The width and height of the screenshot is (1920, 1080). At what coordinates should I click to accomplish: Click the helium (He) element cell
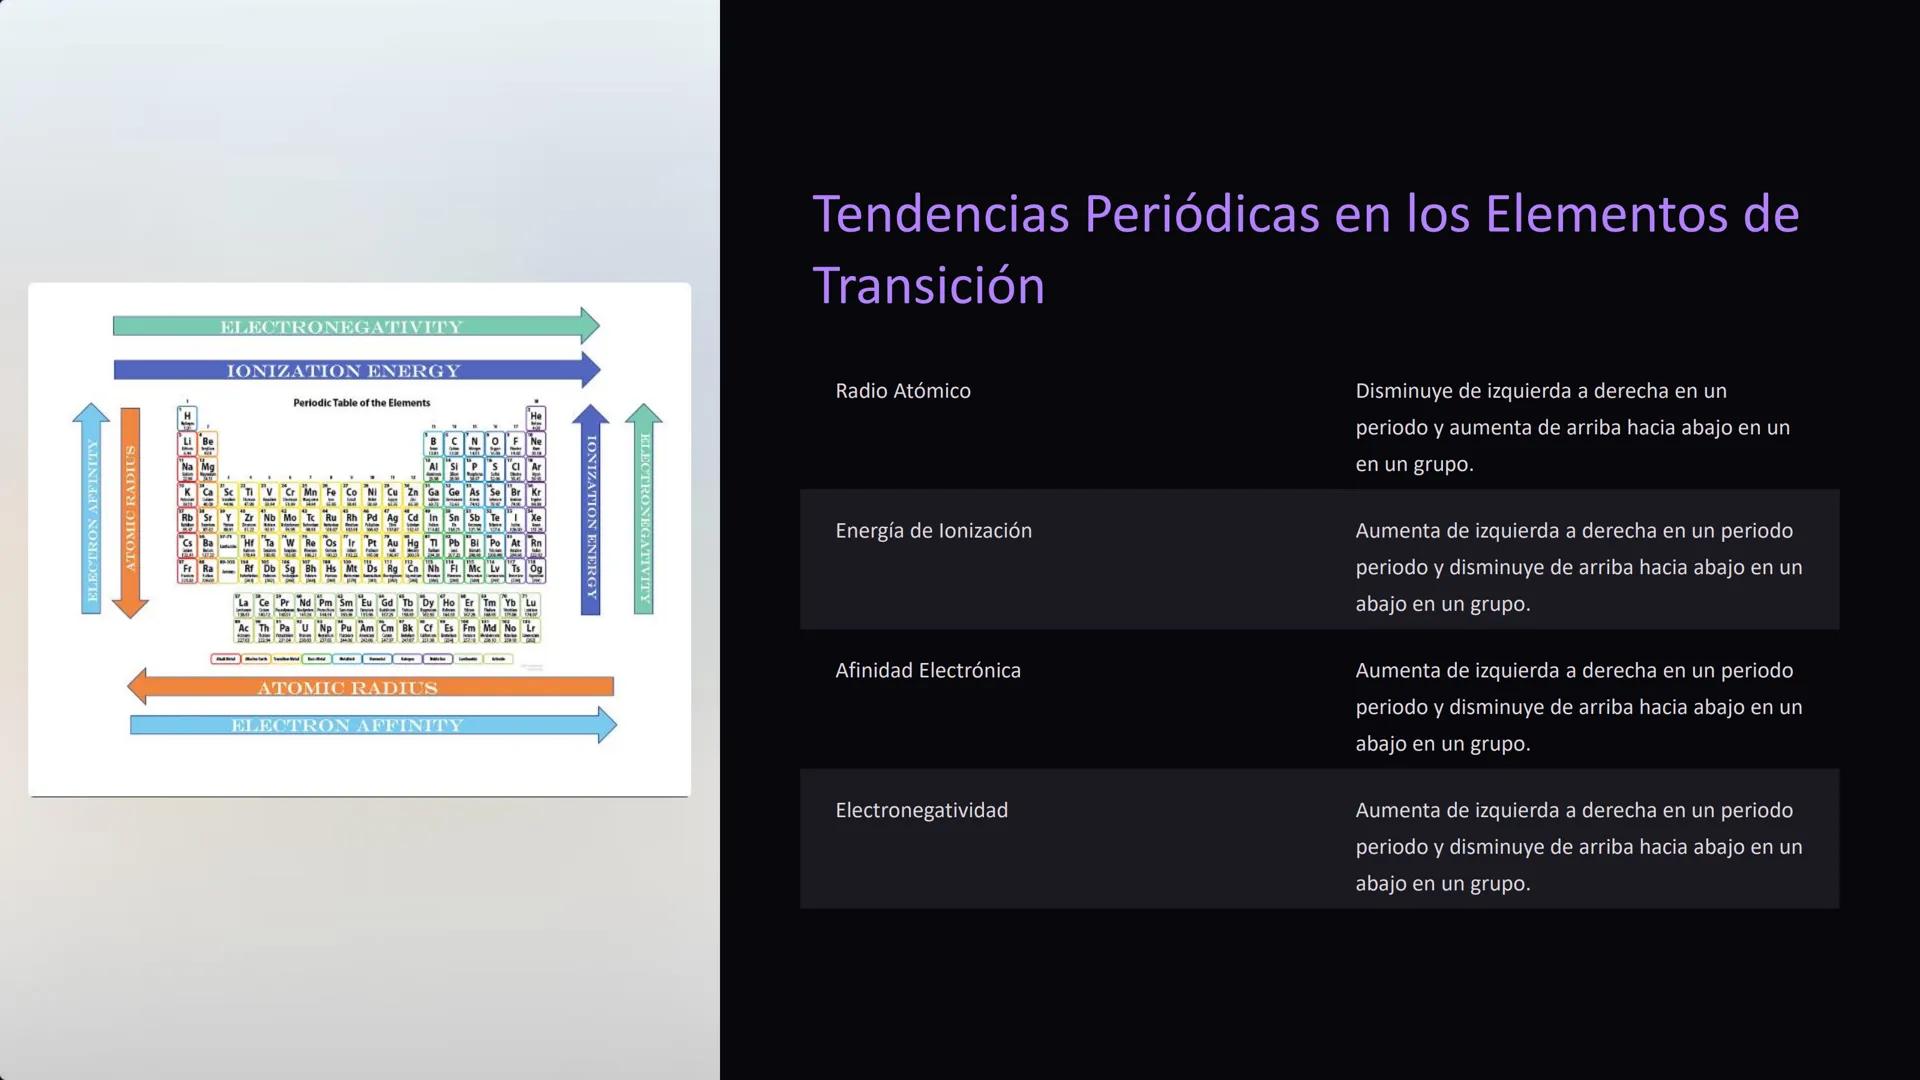(536, 420)
